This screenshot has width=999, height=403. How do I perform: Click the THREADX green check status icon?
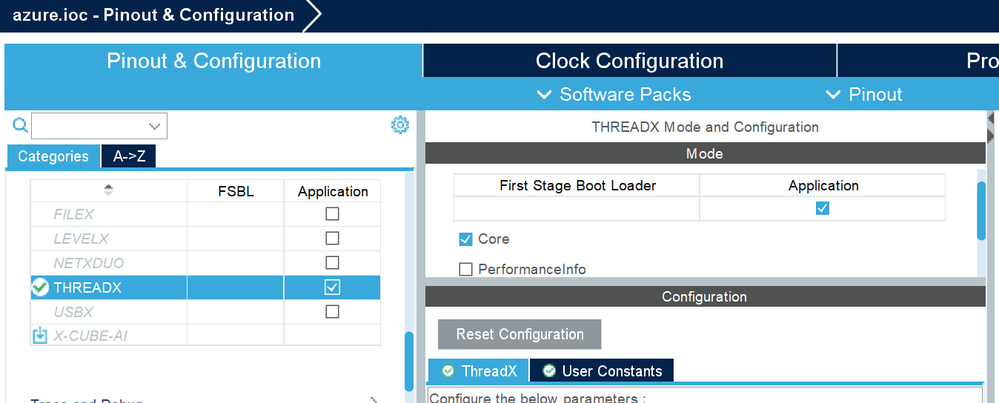(x=40, y=288)
